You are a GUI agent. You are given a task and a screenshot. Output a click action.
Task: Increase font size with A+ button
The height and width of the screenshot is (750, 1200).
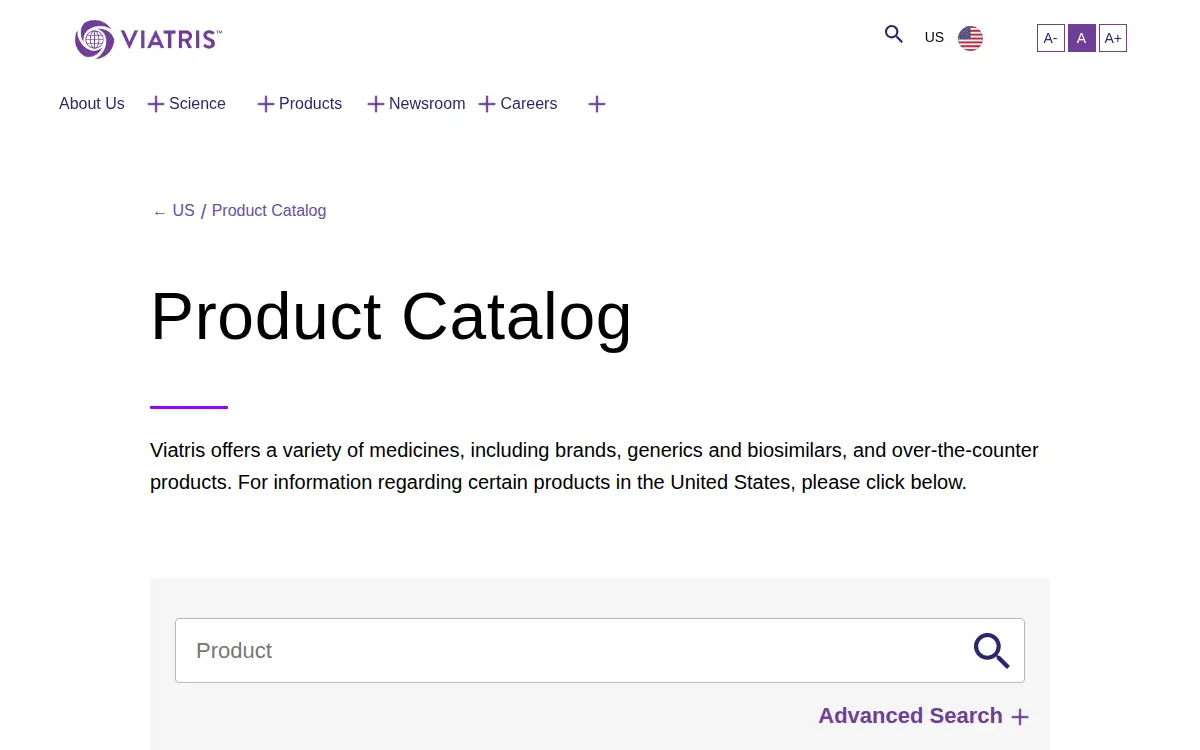point(1113,38)
